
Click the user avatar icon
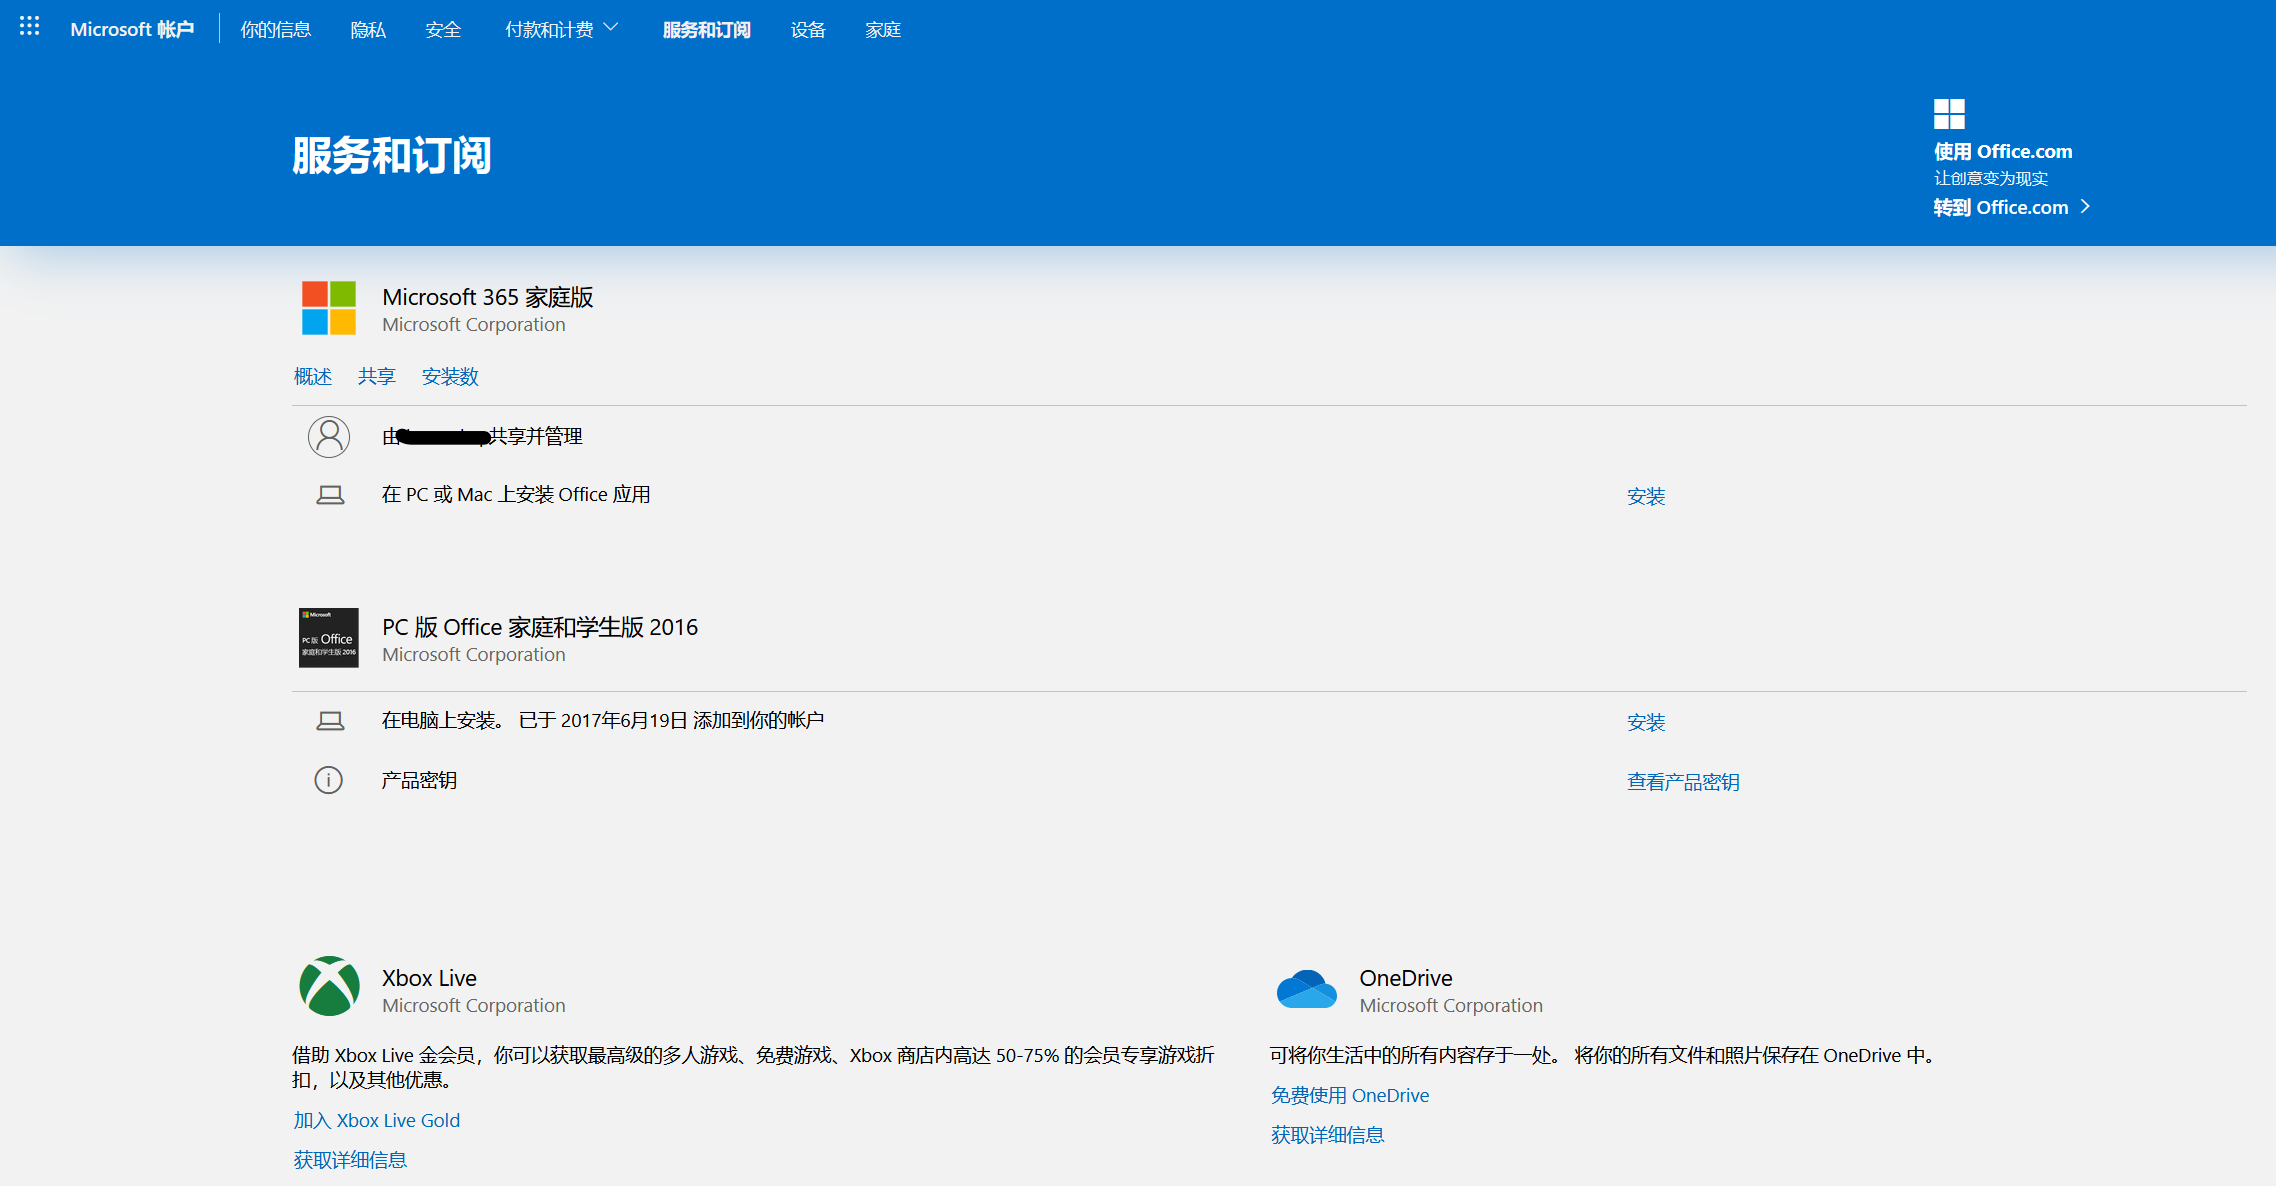329,437
